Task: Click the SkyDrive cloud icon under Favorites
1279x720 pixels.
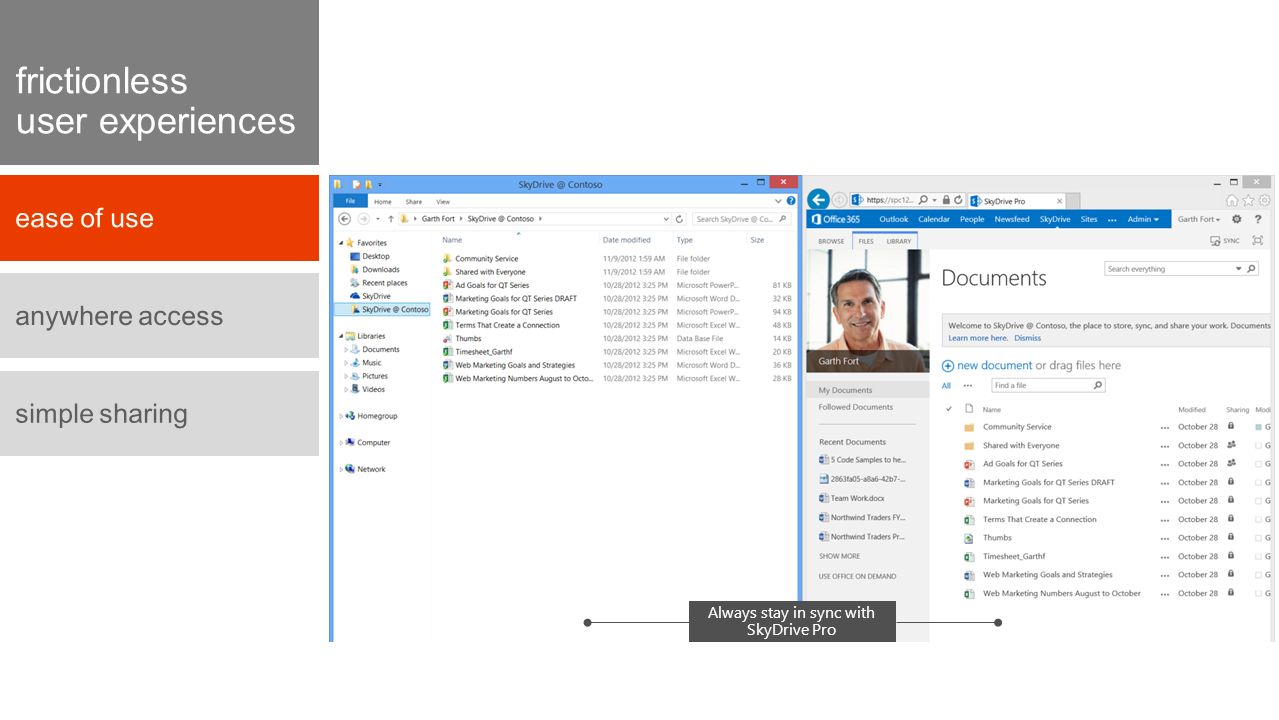Action: [x=355, y=296]
